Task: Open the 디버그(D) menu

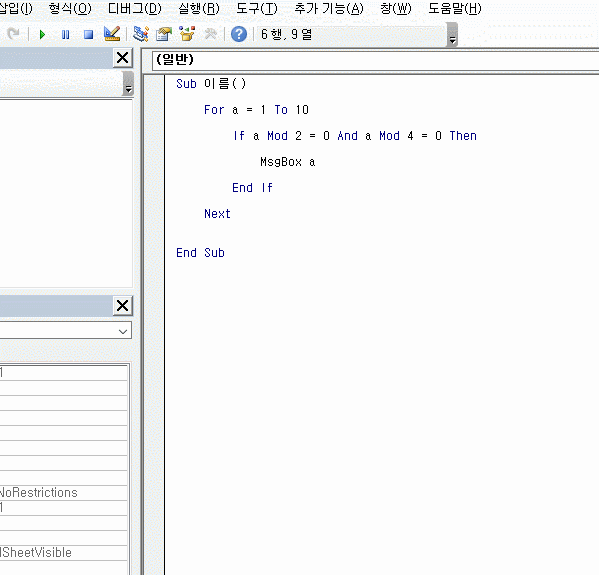Action: tap(135, 8)
